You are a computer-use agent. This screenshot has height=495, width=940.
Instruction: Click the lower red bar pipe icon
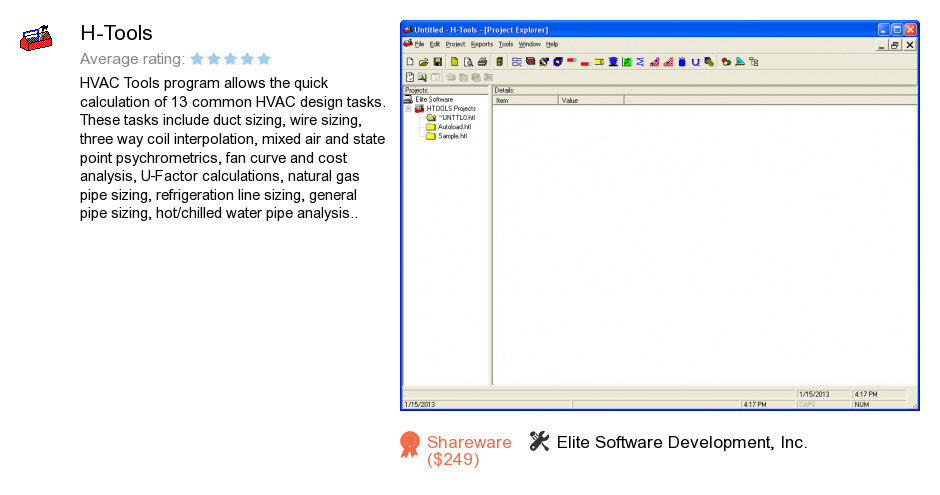coord(586,64)
